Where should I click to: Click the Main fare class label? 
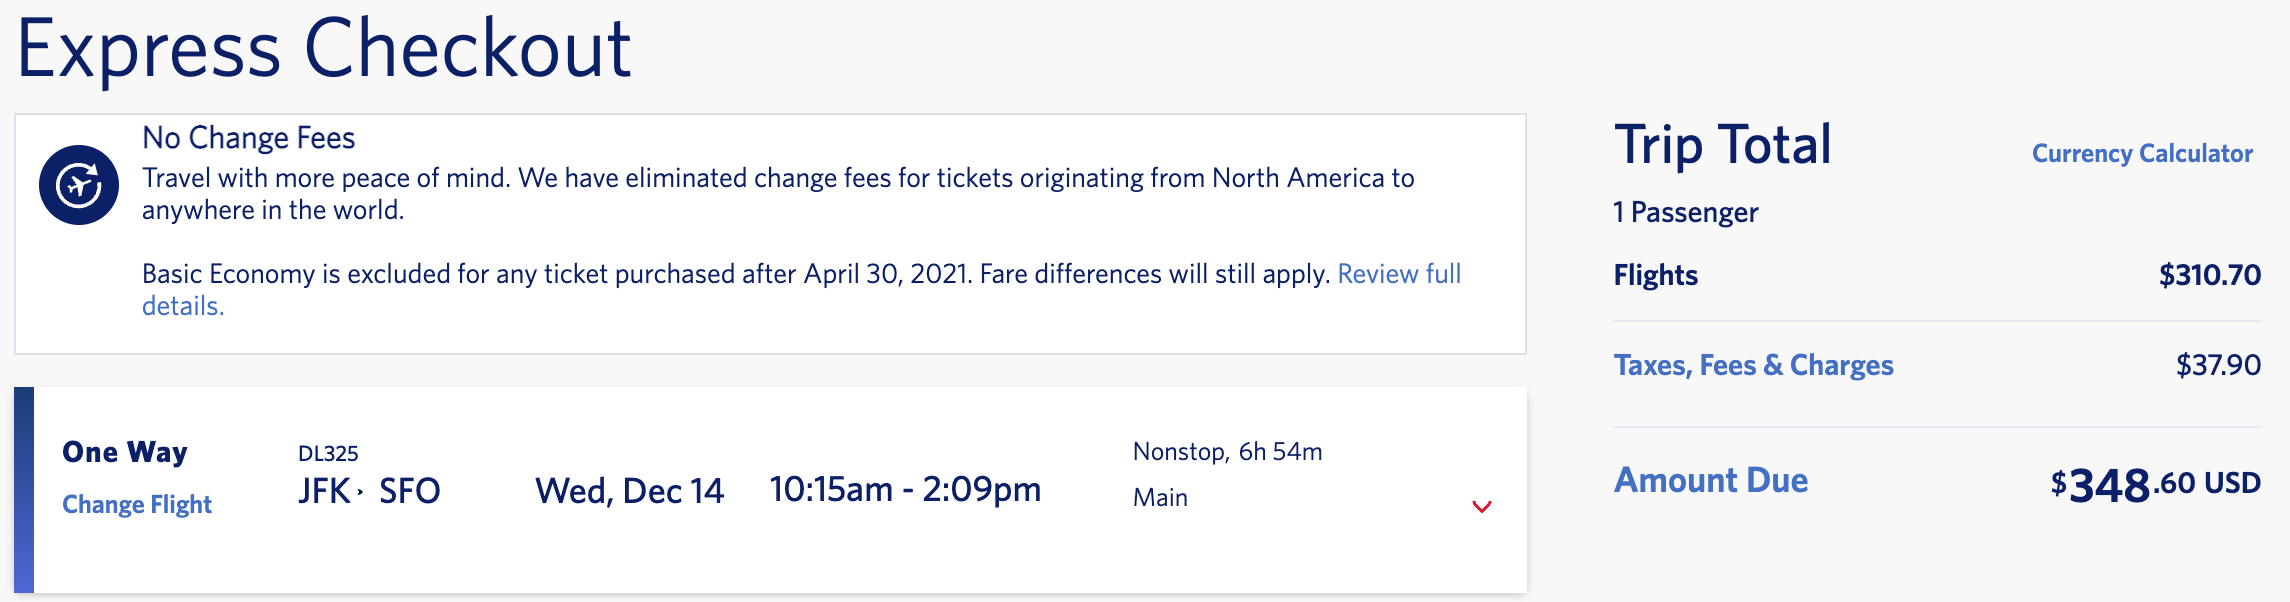coord(1160,498)
